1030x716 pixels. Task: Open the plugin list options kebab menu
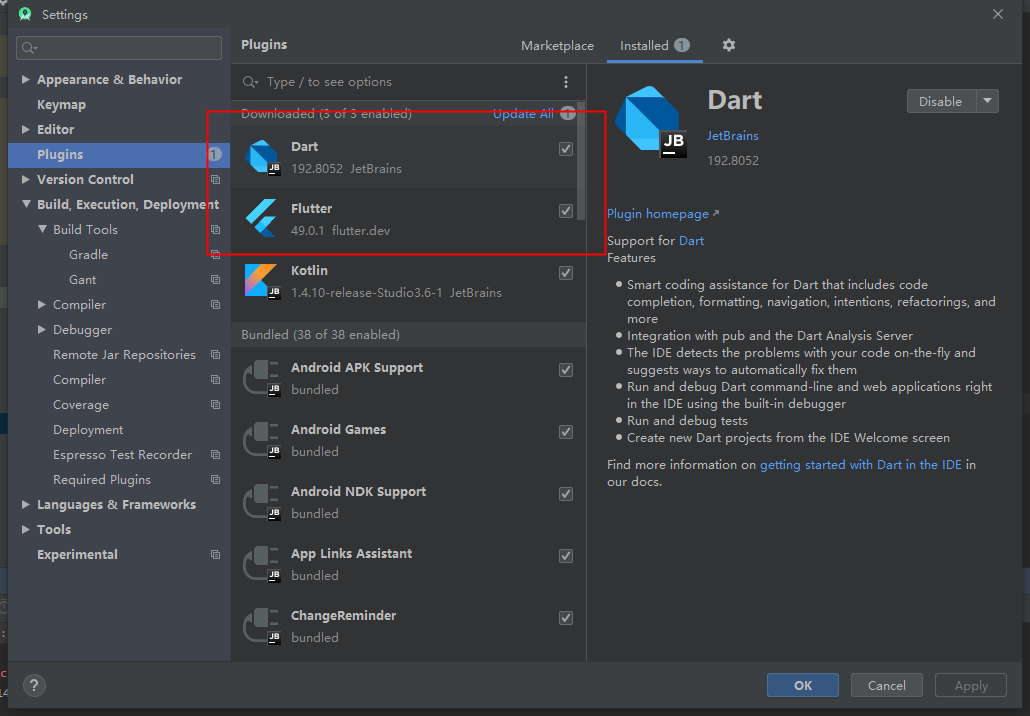click(x=566, y=82)
